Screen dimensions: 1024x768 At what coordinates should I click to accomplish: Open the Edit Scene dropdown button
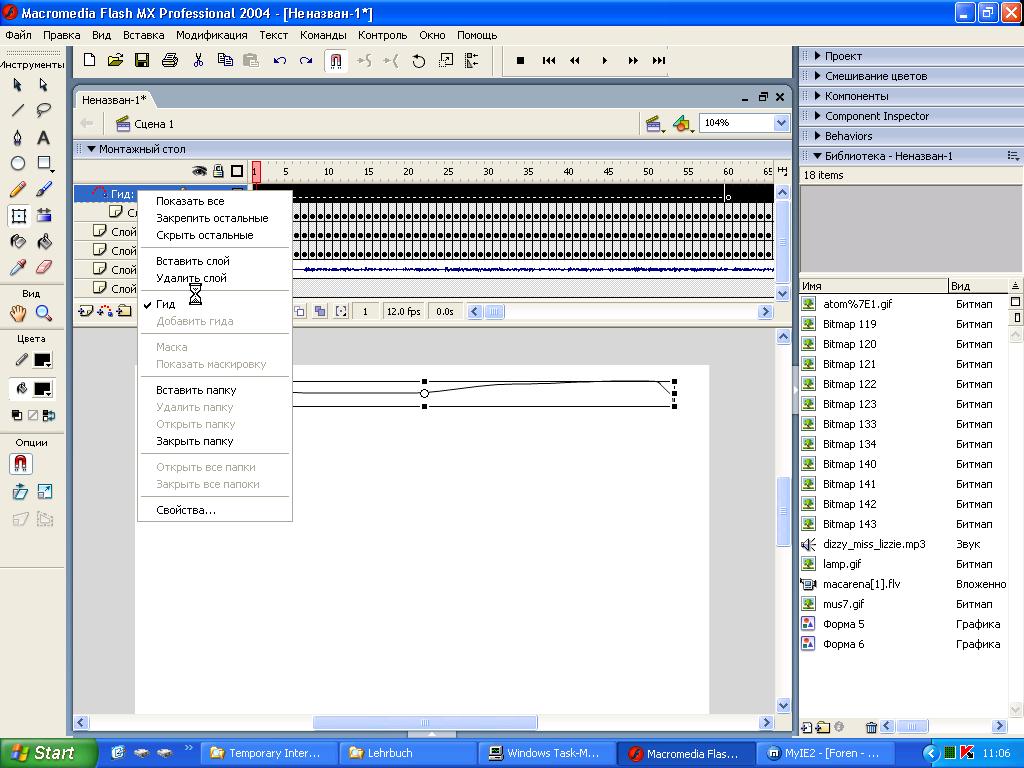point(654,123)
